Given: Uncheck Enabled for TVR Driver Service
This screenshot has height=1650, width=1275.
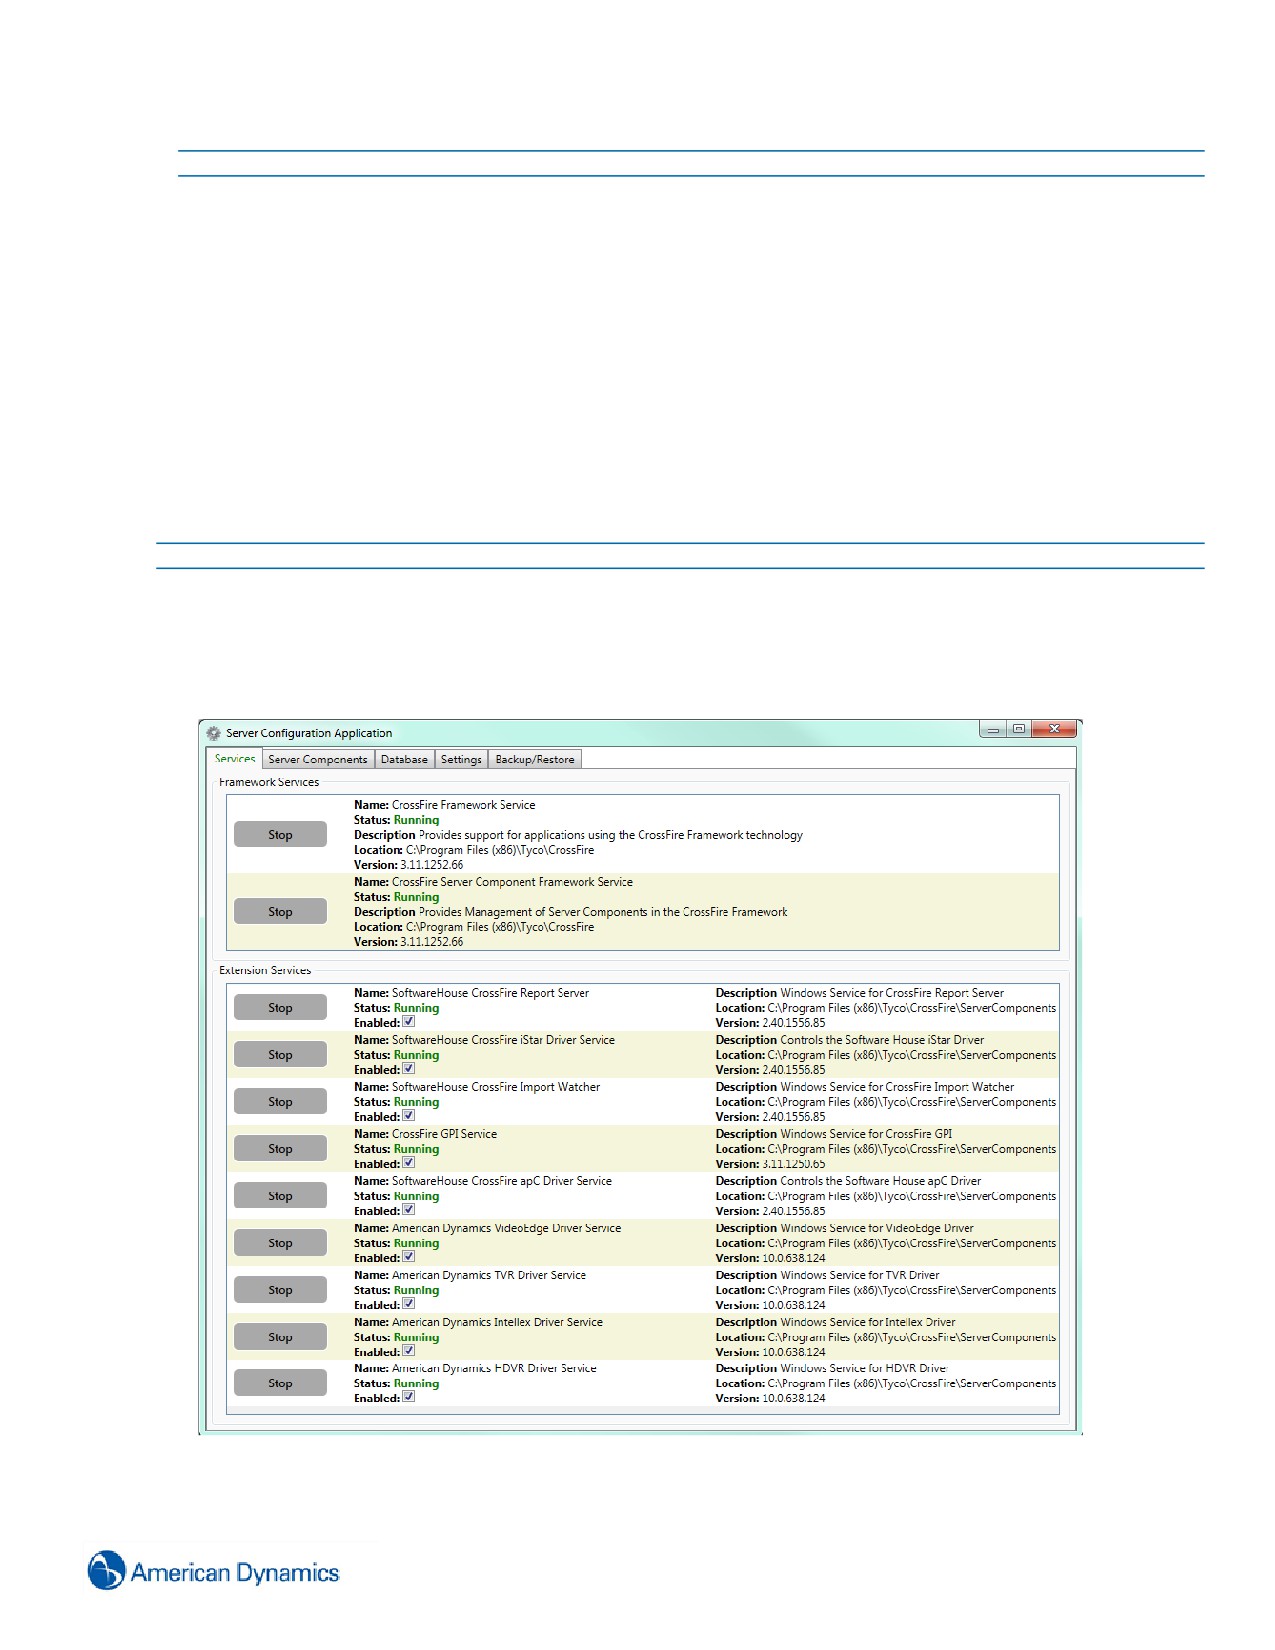Looking at the screenshot, I should 409,1304.
